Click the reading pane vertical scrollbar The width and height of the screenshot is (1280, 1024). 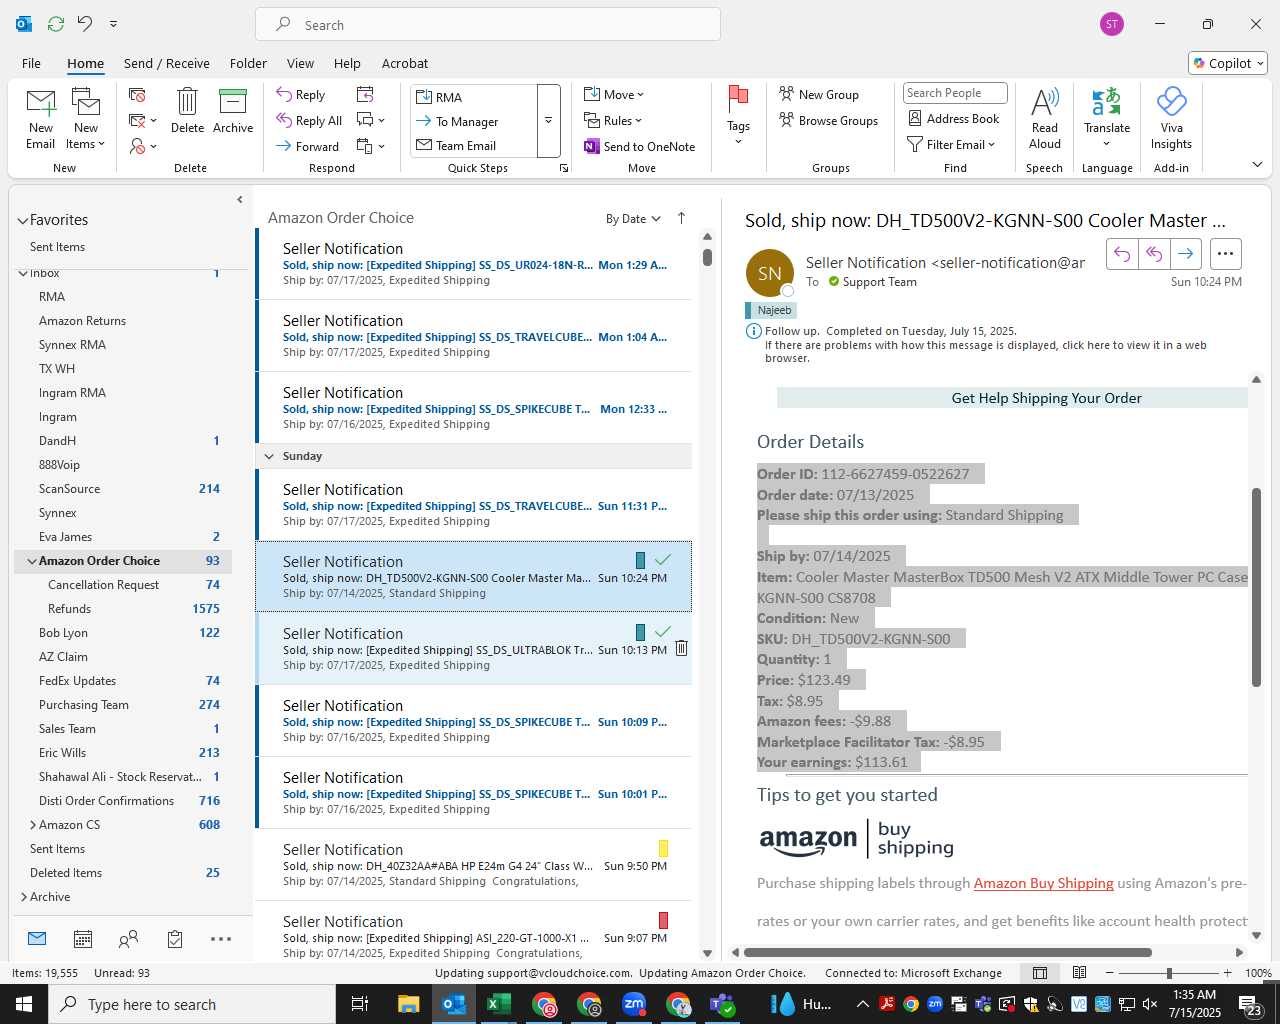point(1256,587)
